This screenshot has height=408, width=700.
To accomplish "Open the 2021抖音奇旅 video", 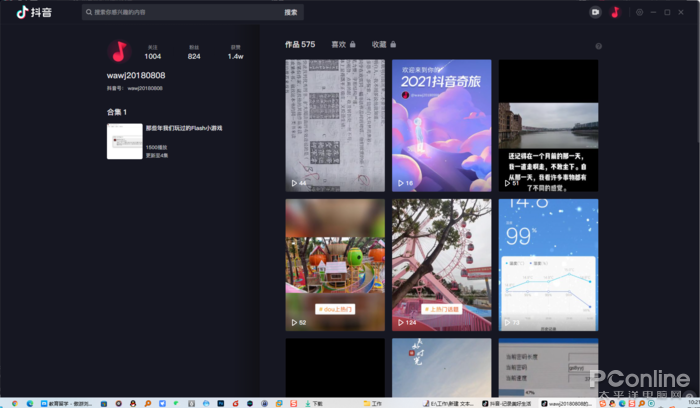I will [x=442, y=125].
